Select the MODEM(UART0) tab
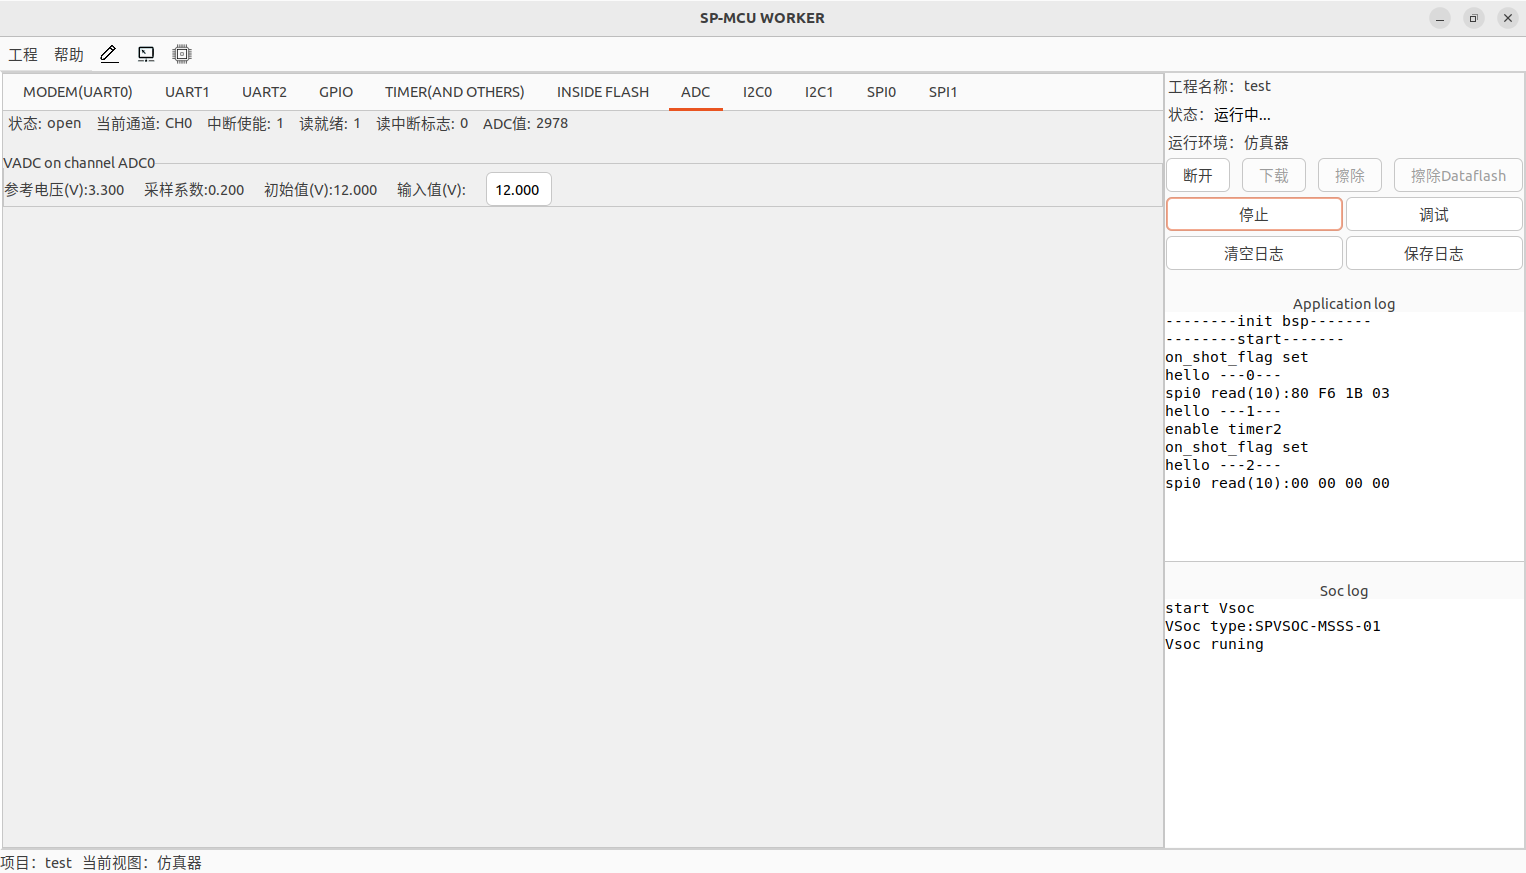Viewport: 1526px width, 873px height. pos(78,92)
